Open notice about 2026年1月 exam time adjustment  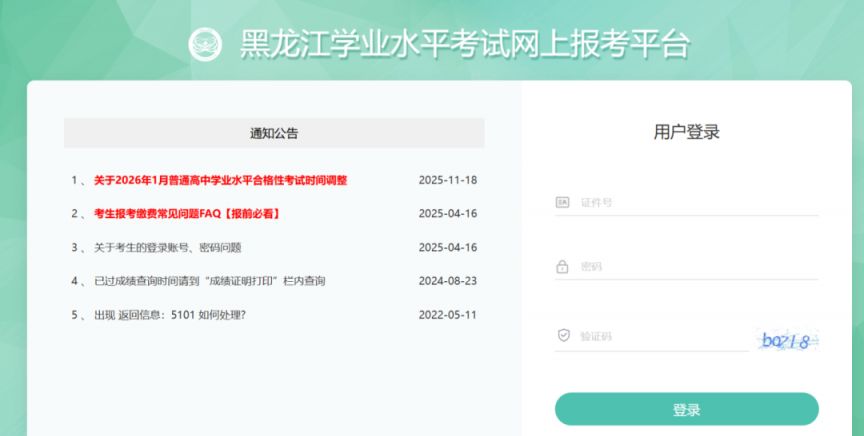tap(220, 180)
